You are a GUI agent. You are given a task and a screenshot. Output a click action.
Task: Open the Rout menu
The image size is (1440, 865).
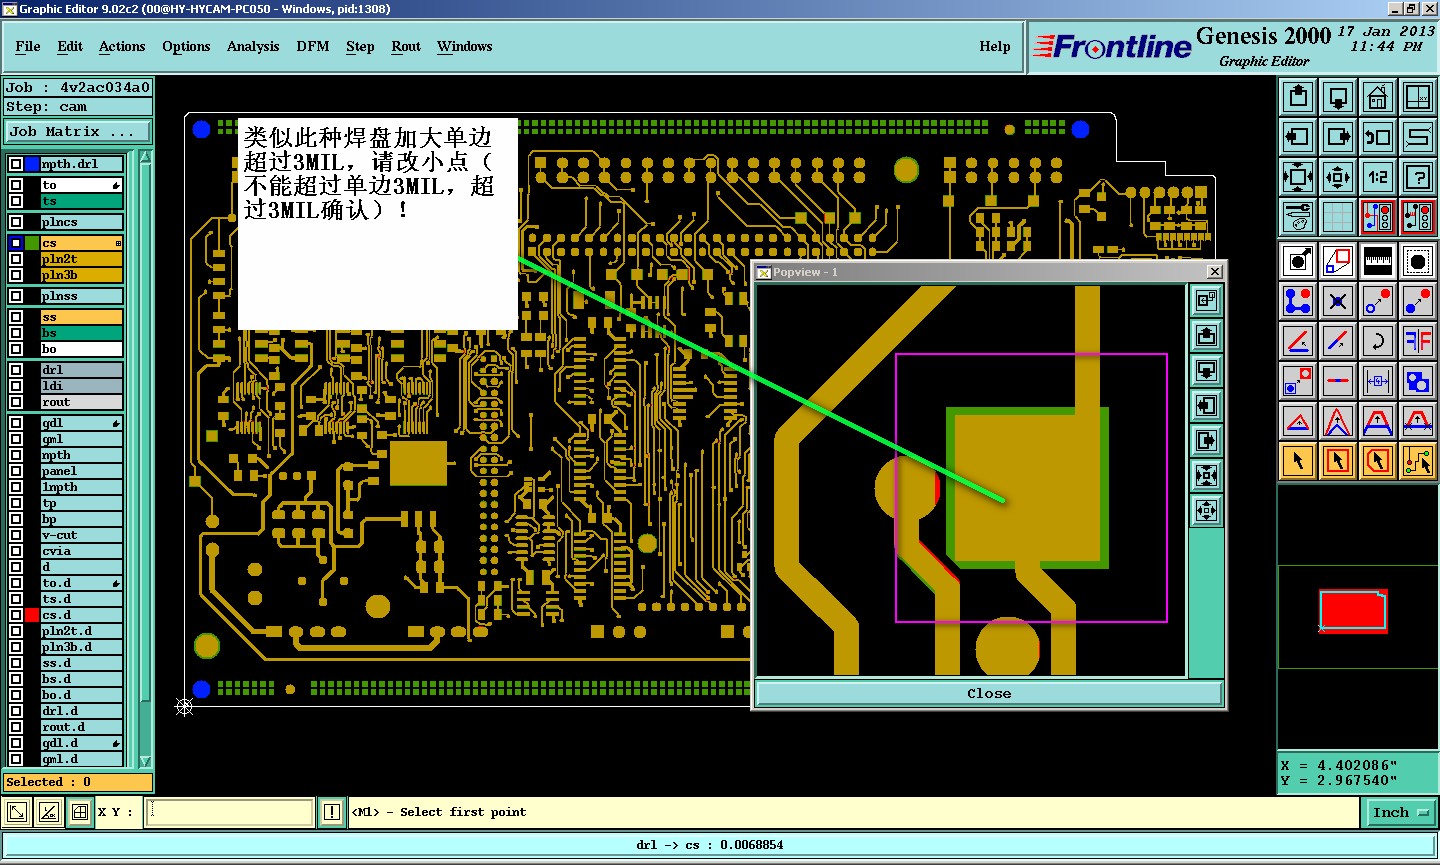pyautogui.click(x=406, y=47)
